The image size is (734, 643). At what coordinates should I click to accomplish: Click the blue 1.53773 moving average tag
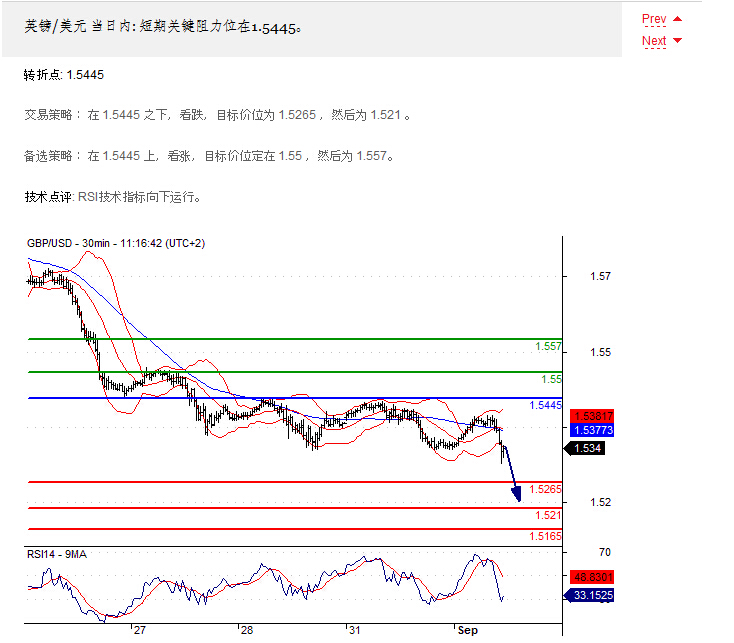592,430
